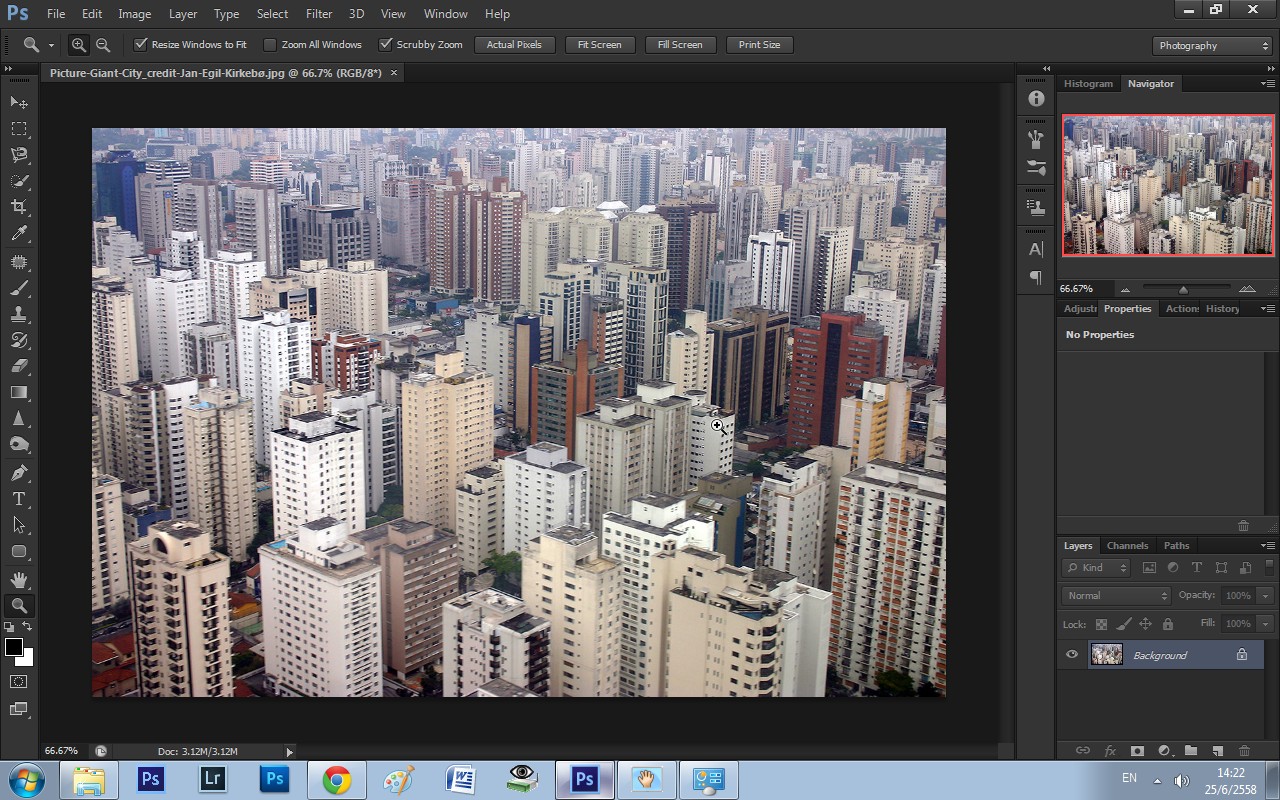Click the Actual Pixels button

click(x=514, y=45)
